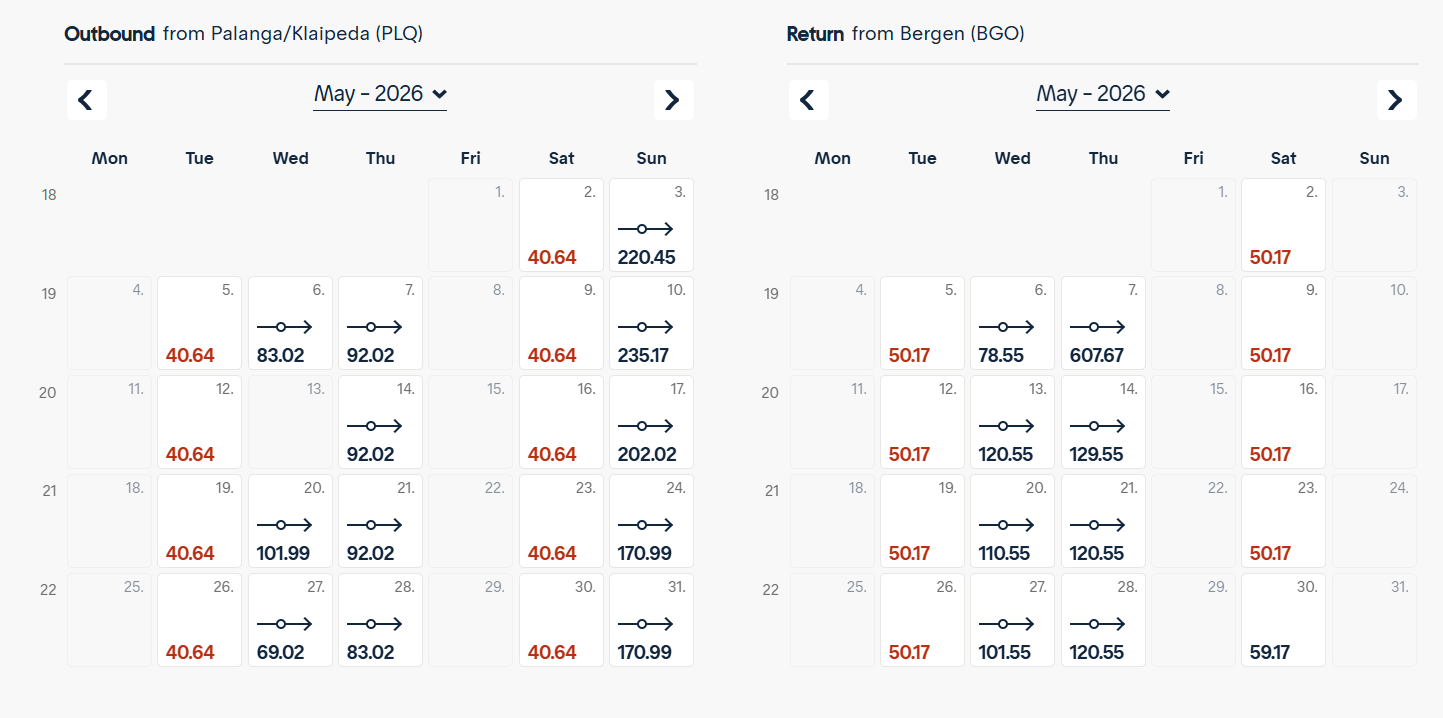This screenshot has width=1443, height=718.
Task: Open Return May - 2026 month dropdown
Action: (x=1102, y=94)
